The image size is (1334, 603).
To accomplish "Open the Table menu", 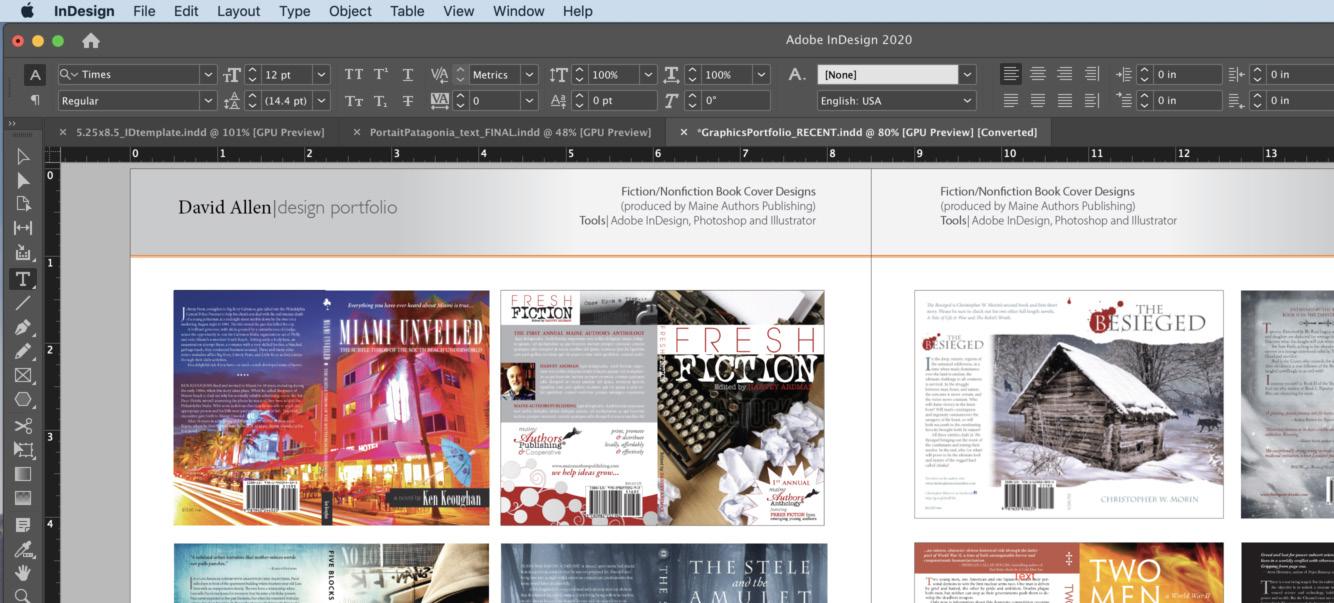I will (x=407, y=11).
